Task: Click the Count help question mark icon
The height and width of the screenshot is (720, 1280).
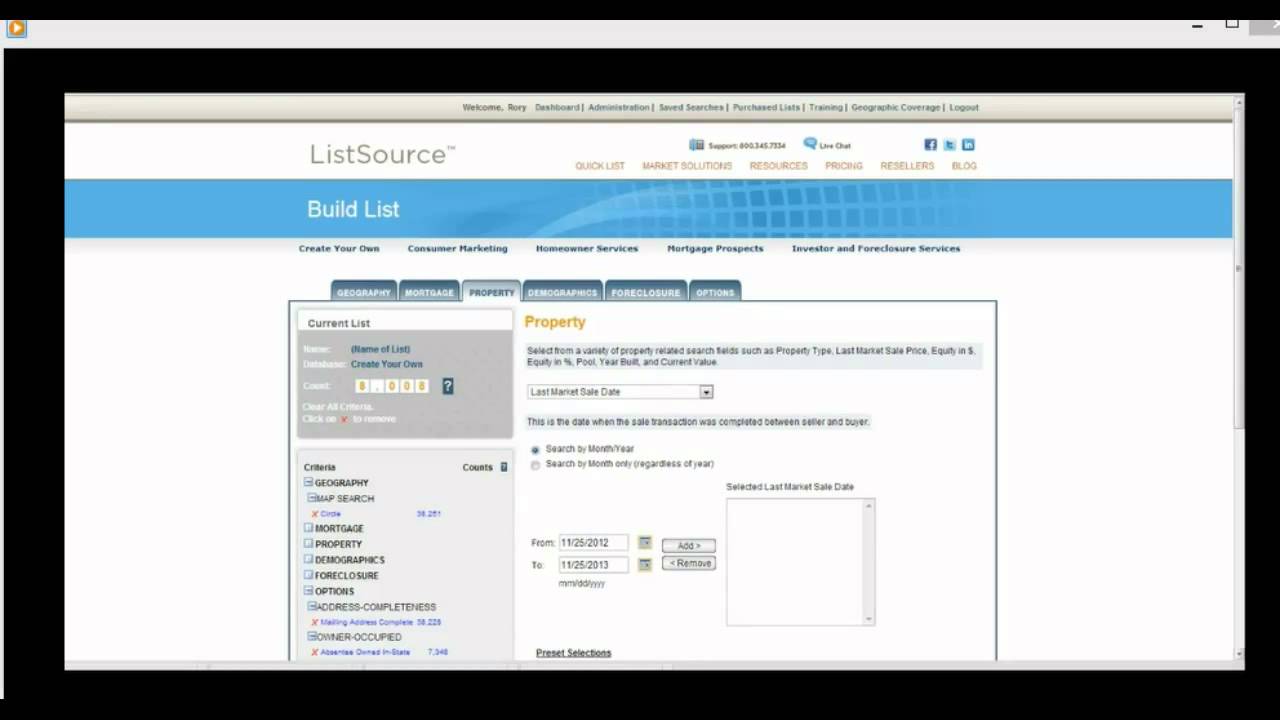Action: [447, 386]
